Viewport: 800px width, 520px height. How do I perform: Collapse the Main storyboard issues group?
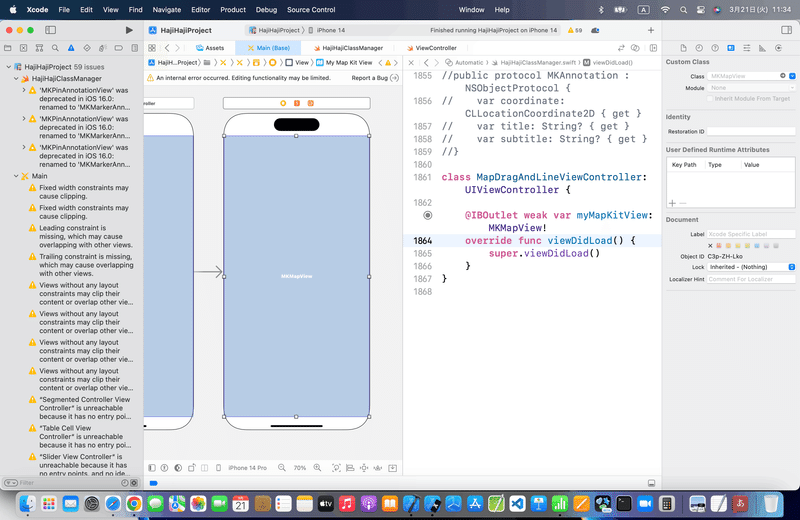coord(16,176)
